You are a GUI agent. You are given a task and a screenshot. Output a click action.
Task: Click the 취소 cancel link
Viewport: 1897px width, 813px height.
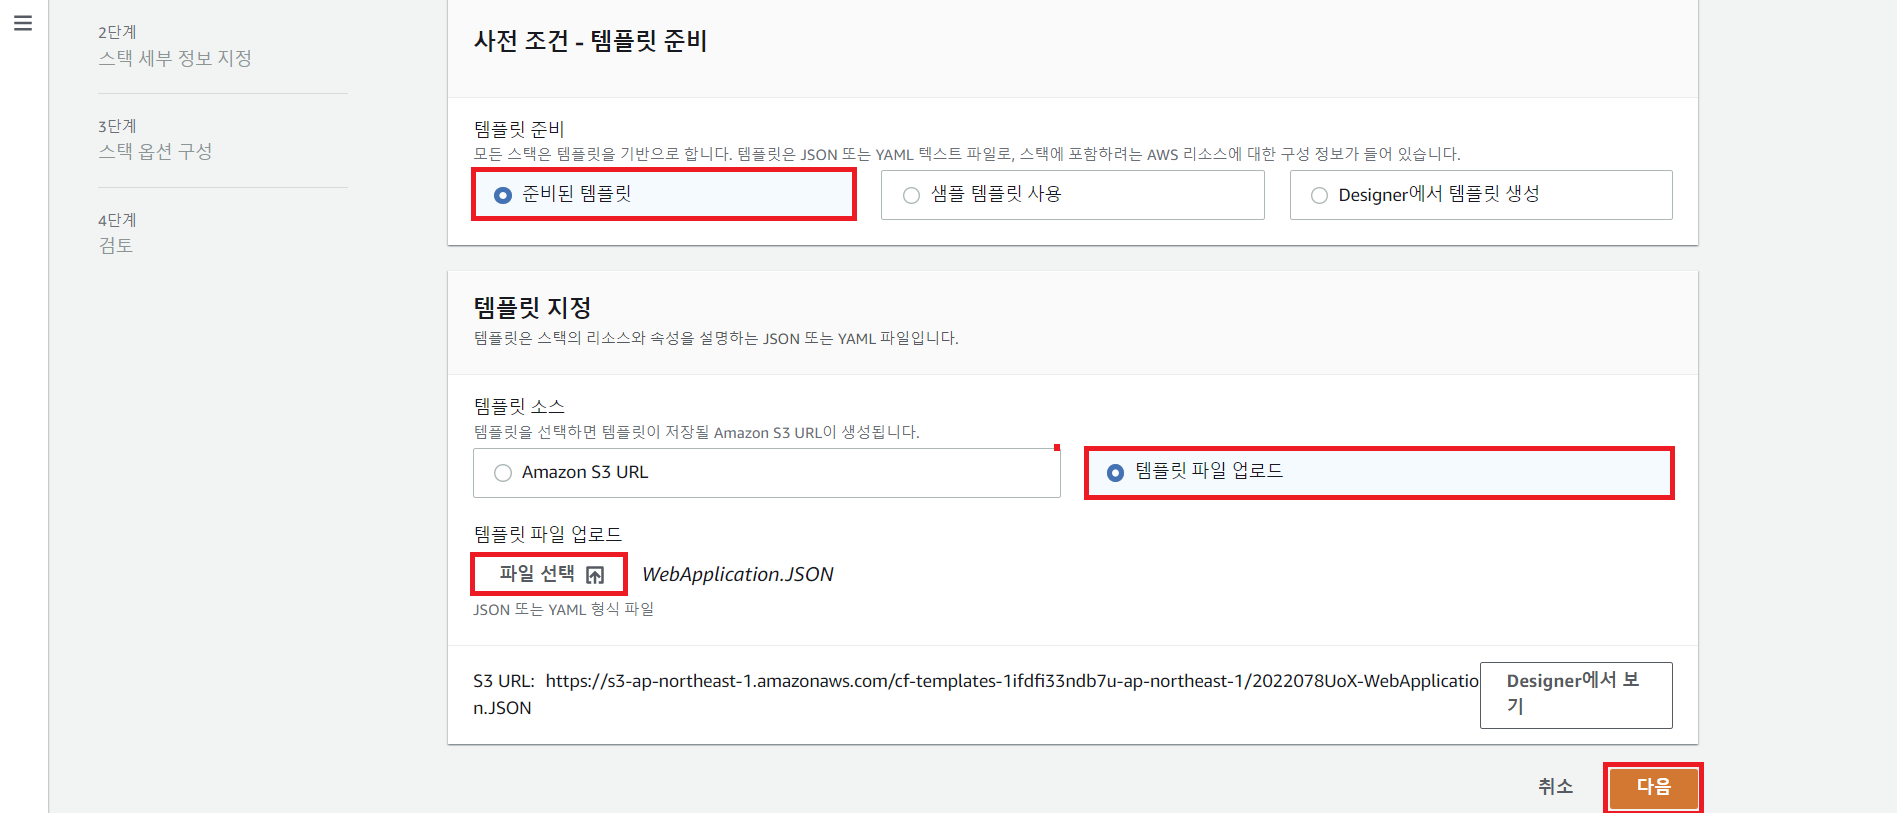pyautogui.click(x=1555, y=787)
